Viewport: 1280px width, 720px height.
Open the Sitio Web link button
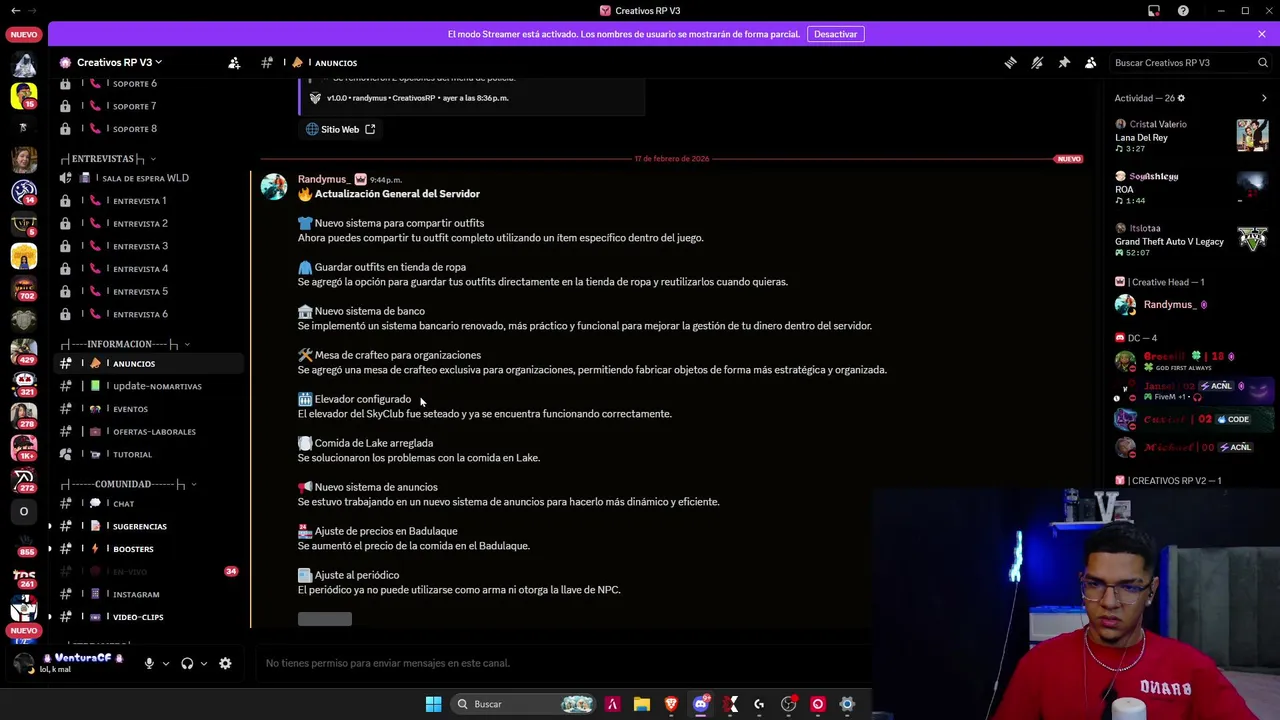point(340,129)
